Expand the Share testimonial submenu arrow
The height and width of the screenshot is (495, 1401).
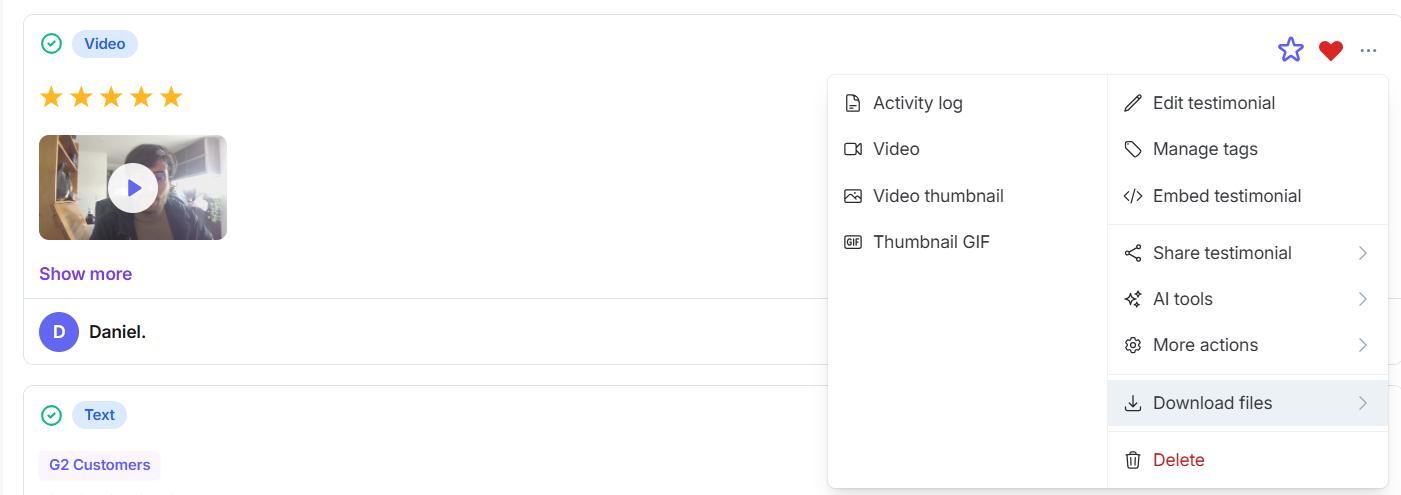point(1363,253)
